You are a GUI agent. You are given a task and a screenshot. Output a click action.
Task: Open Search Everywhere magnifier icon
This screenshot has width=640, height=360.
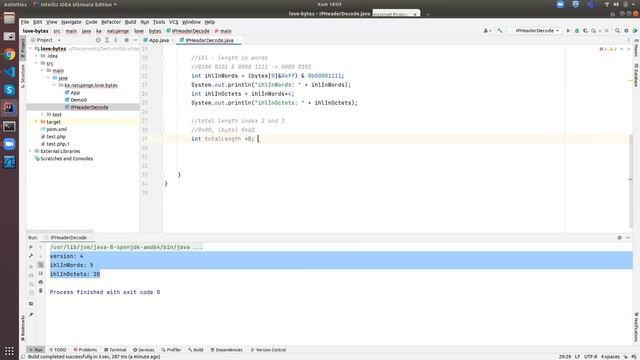pyautogui.click(x=617, y=31)
